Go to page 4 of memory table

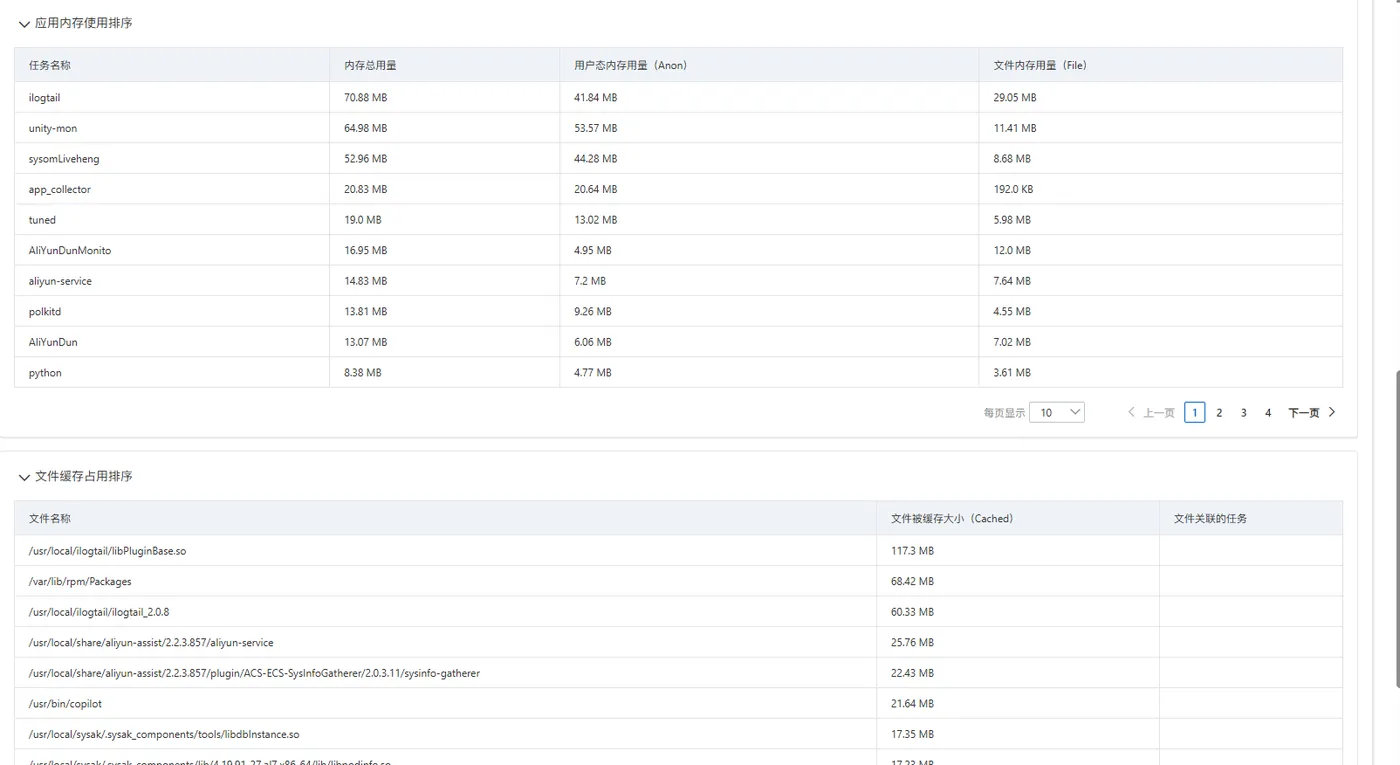coord(1268,412)
